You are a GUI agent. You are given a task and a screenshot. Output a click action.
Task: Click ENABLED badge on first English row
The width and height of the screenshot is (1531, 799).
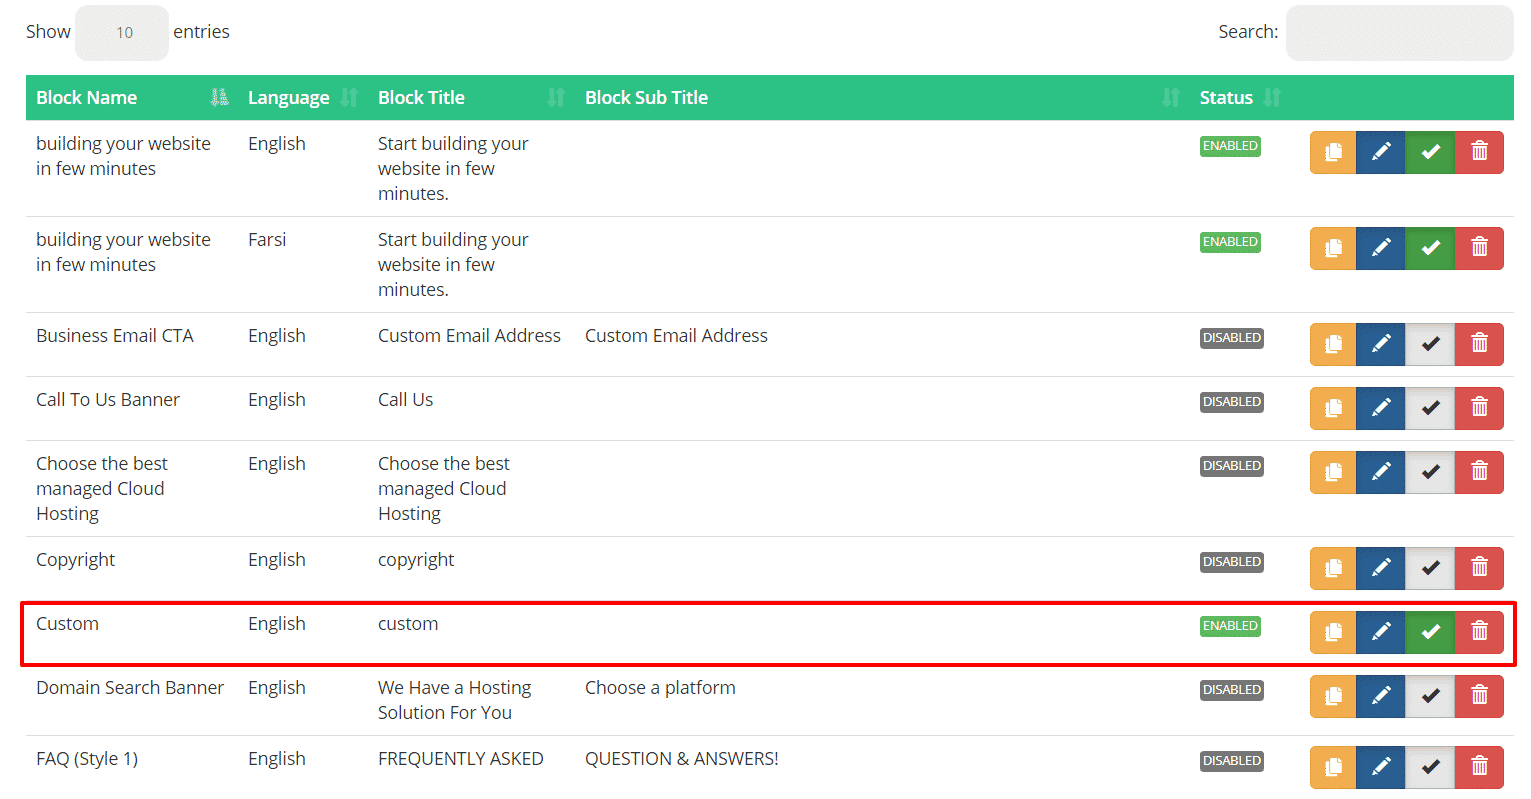(1230, 146)
